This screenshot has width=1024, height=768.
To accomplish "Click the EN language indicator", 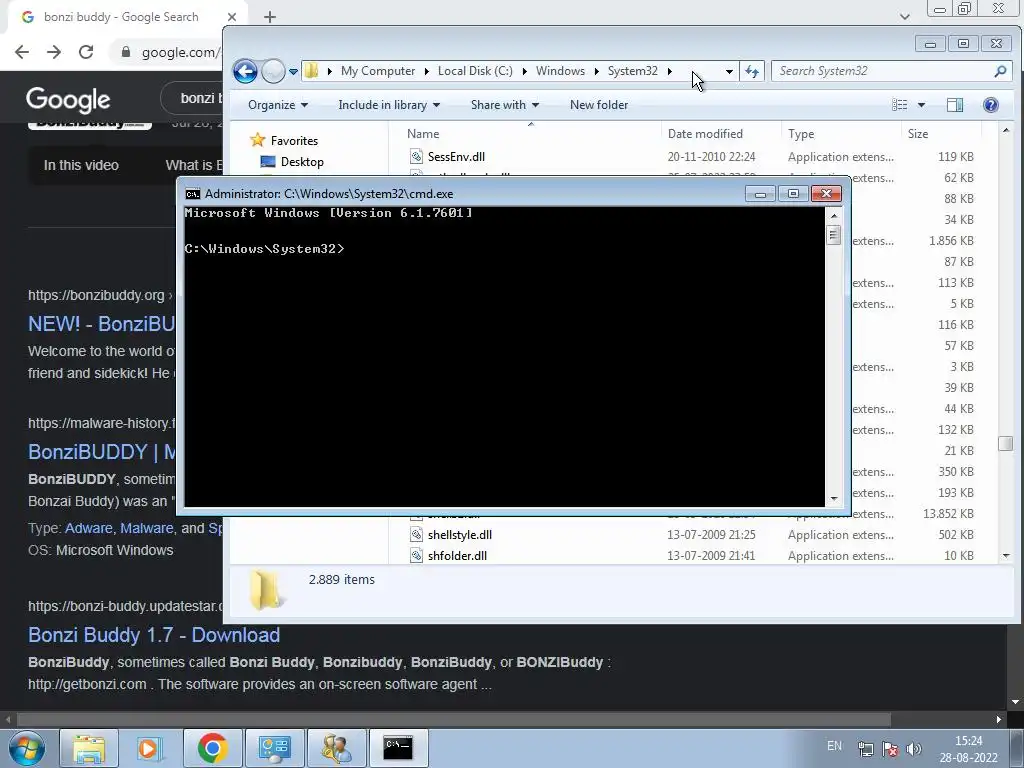I will (x=834, y=746).
